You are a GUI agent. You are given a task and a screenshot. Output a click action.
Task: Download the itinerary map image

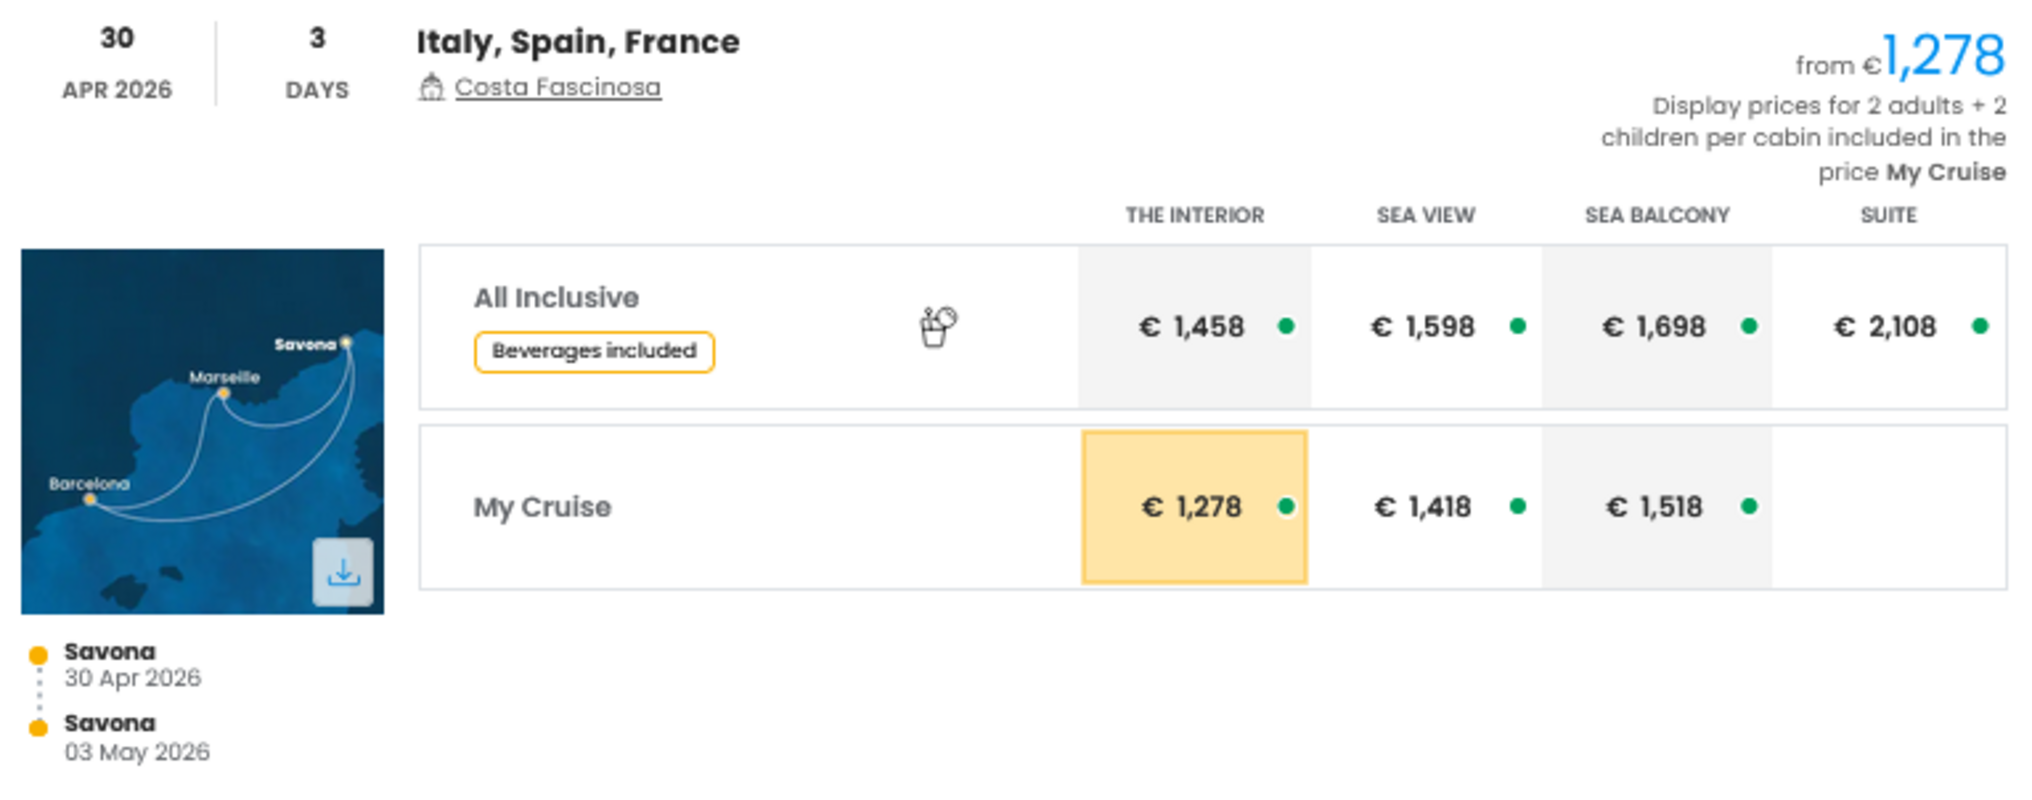[x=343, y=572]
